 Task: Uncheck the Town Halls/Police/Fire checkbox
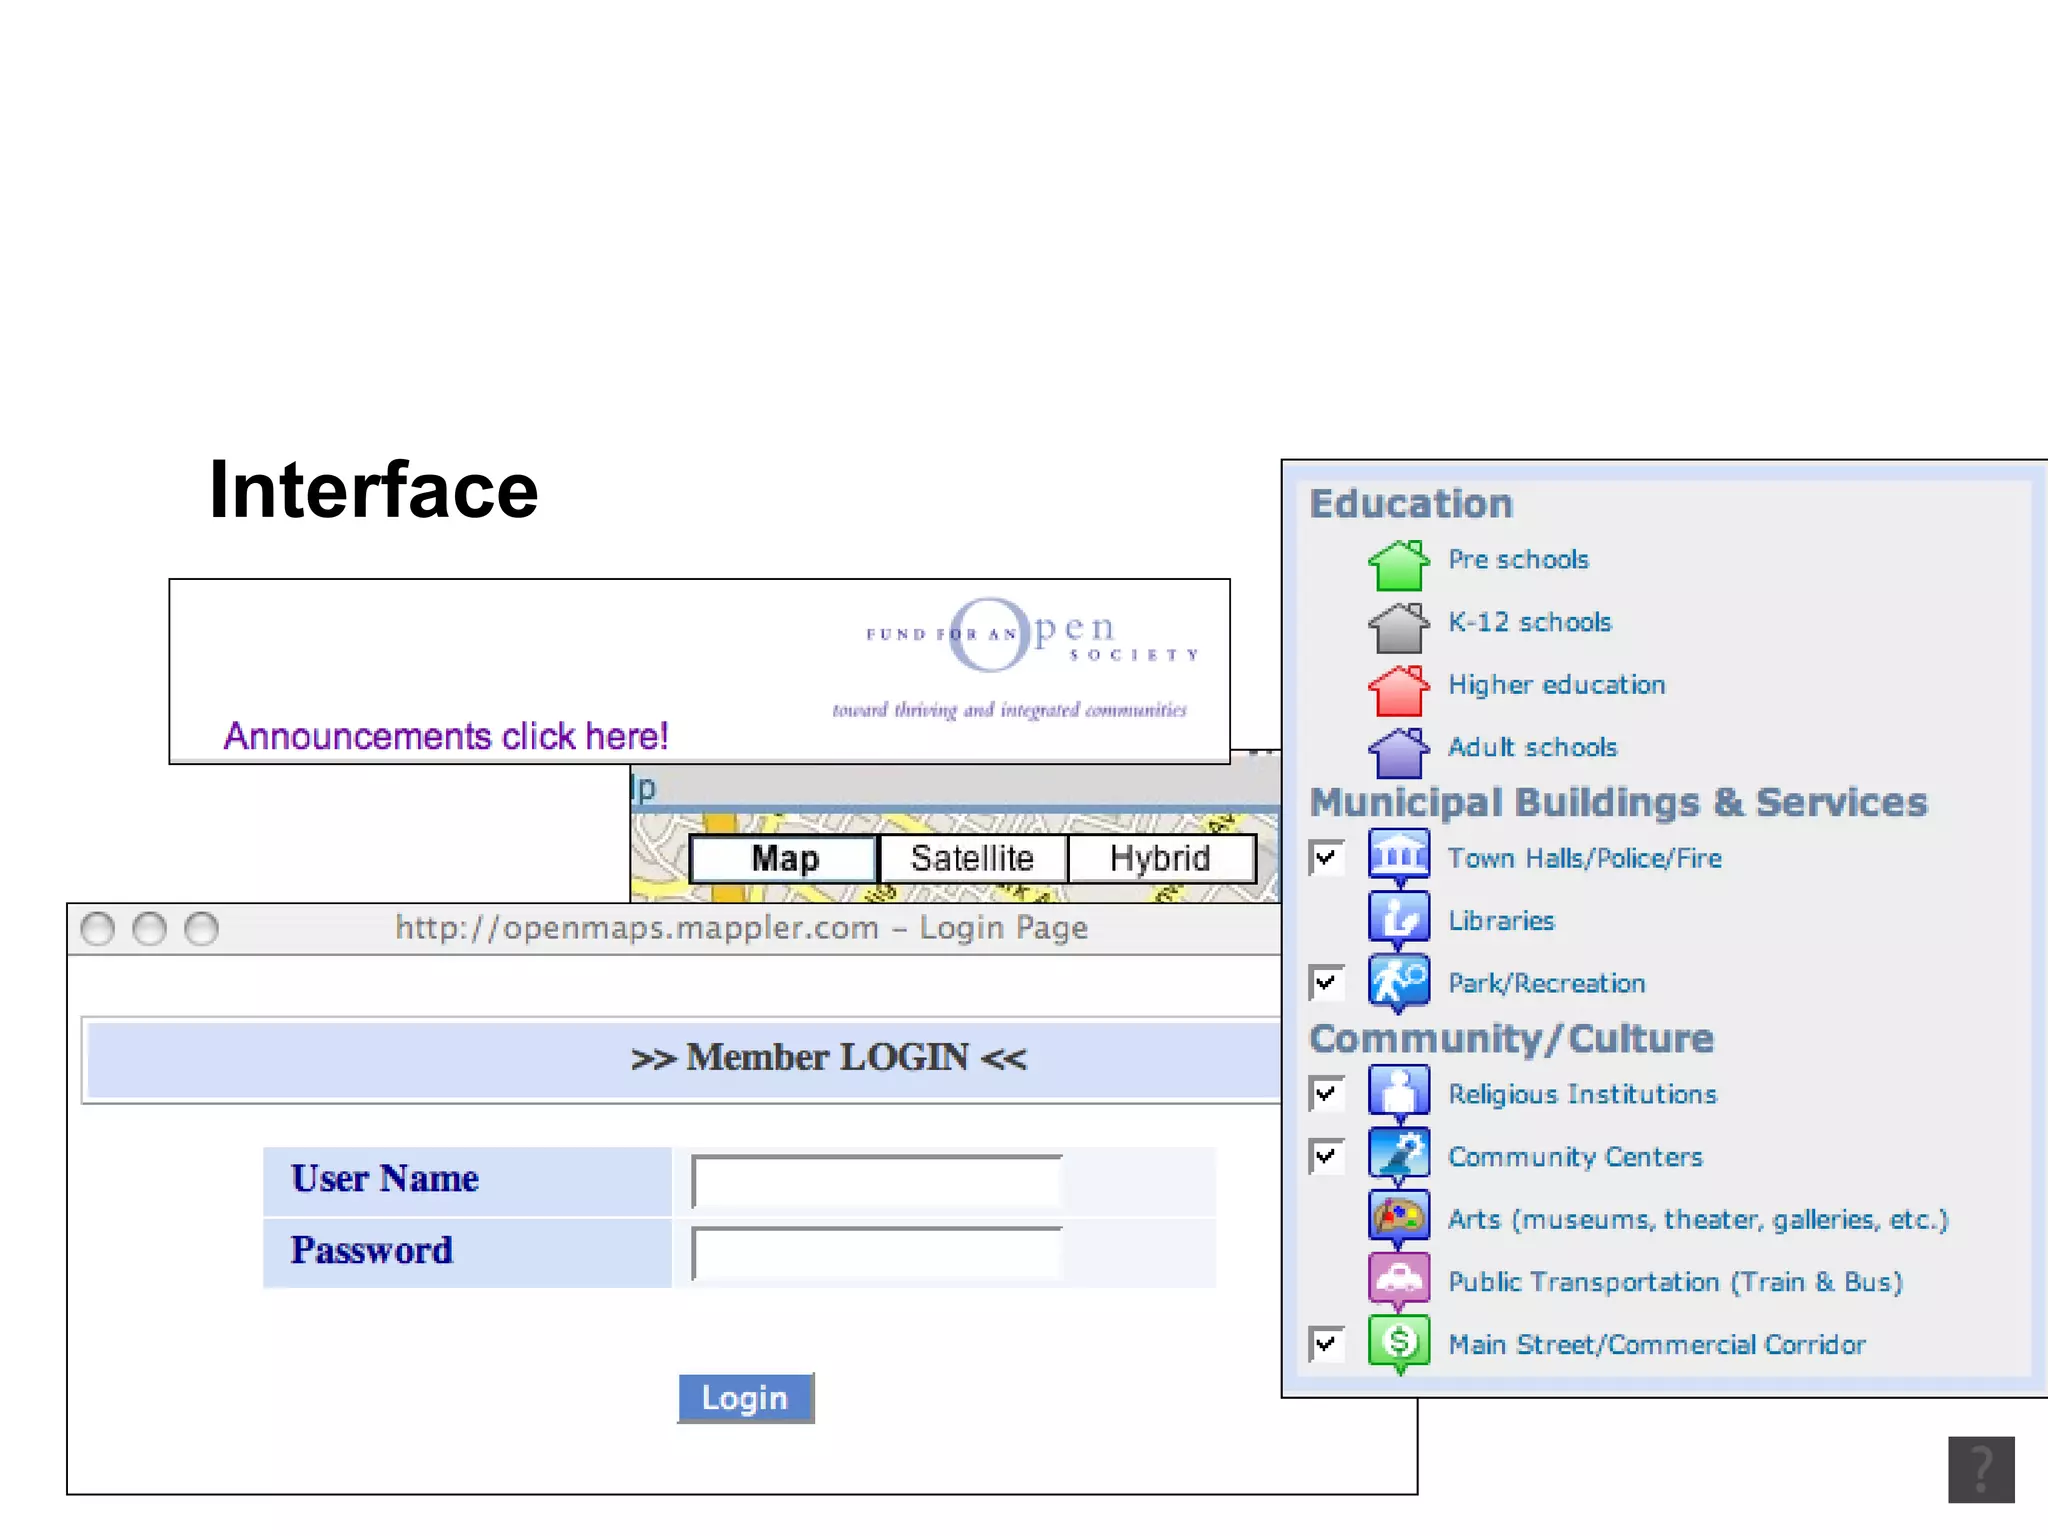coord(1326,858)
